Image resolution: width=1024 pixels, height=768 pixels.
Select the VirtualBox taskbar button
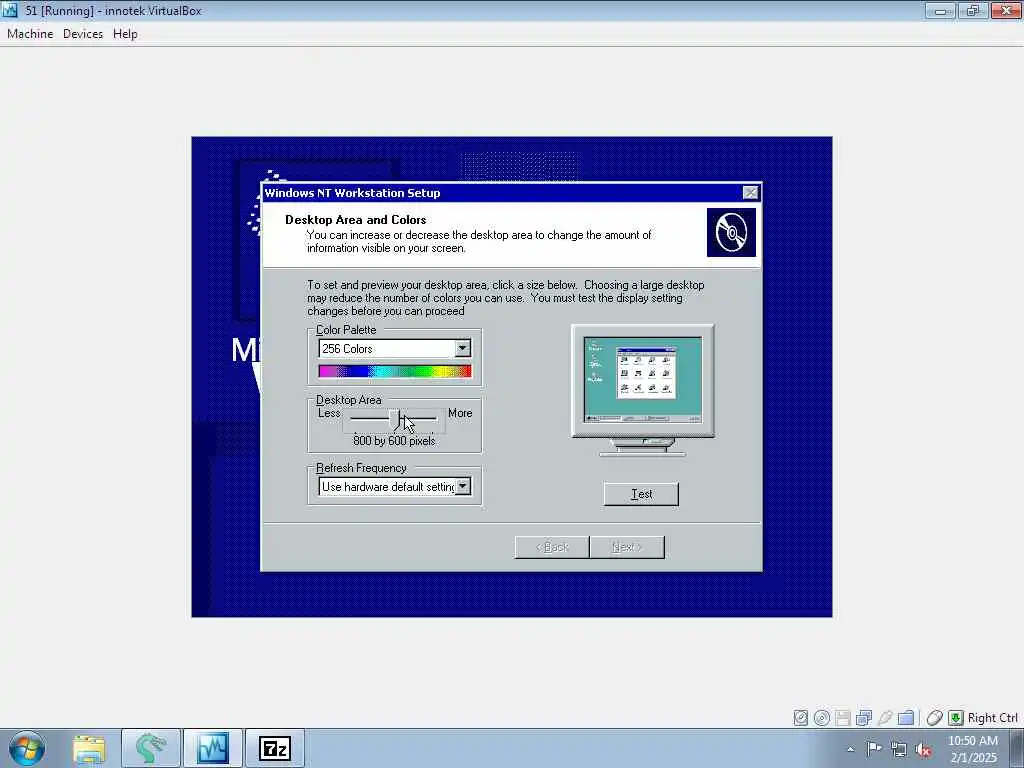point(212,748)
